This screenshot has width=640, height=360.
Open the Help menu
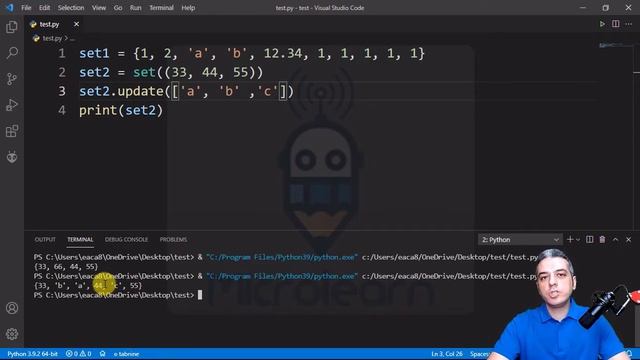coord(188,8)
